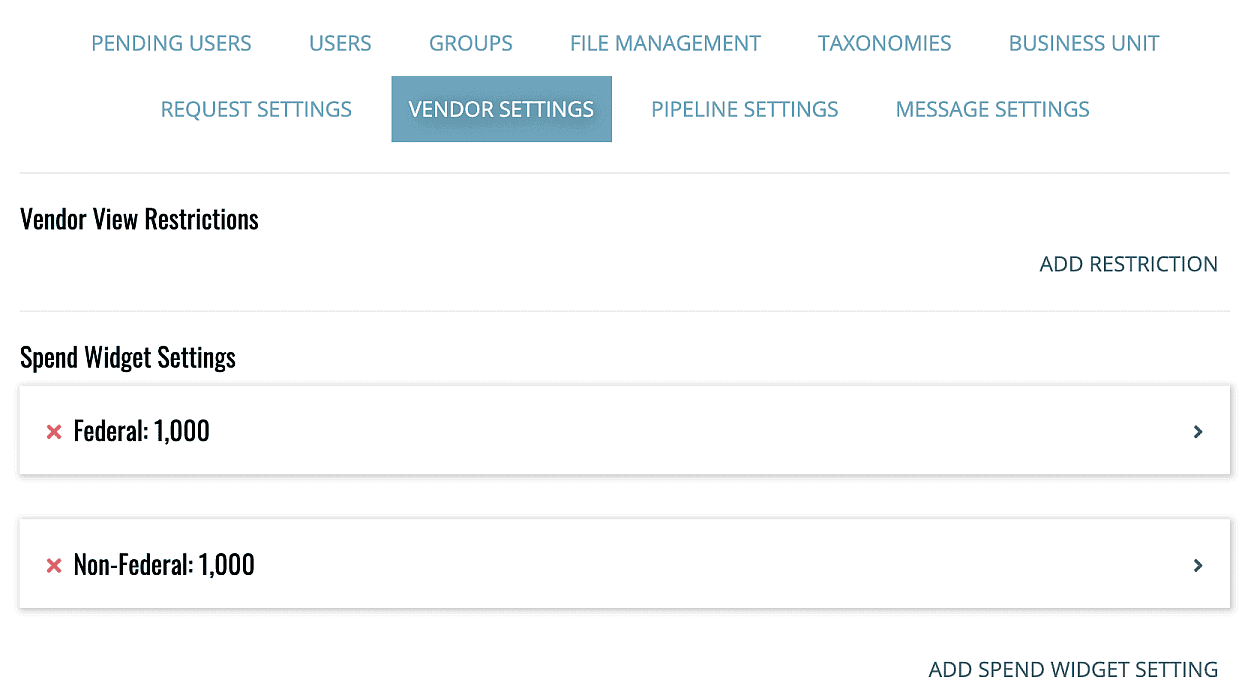Screen dimensions: 1254x698
Task: Select the Vendor Settings tab
Action: [501, 109]
